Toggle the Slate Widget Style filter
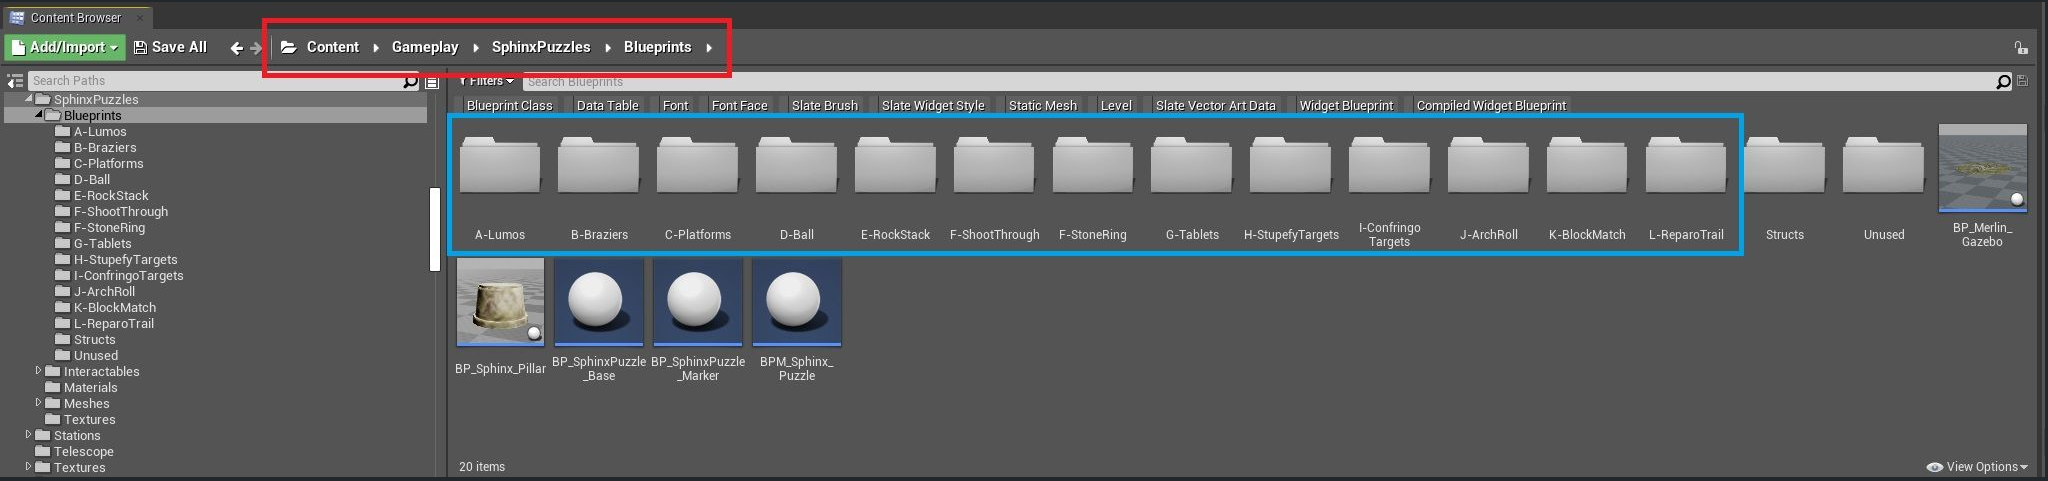Screen dimensions: 2048x481 click(x=933, y=105)
